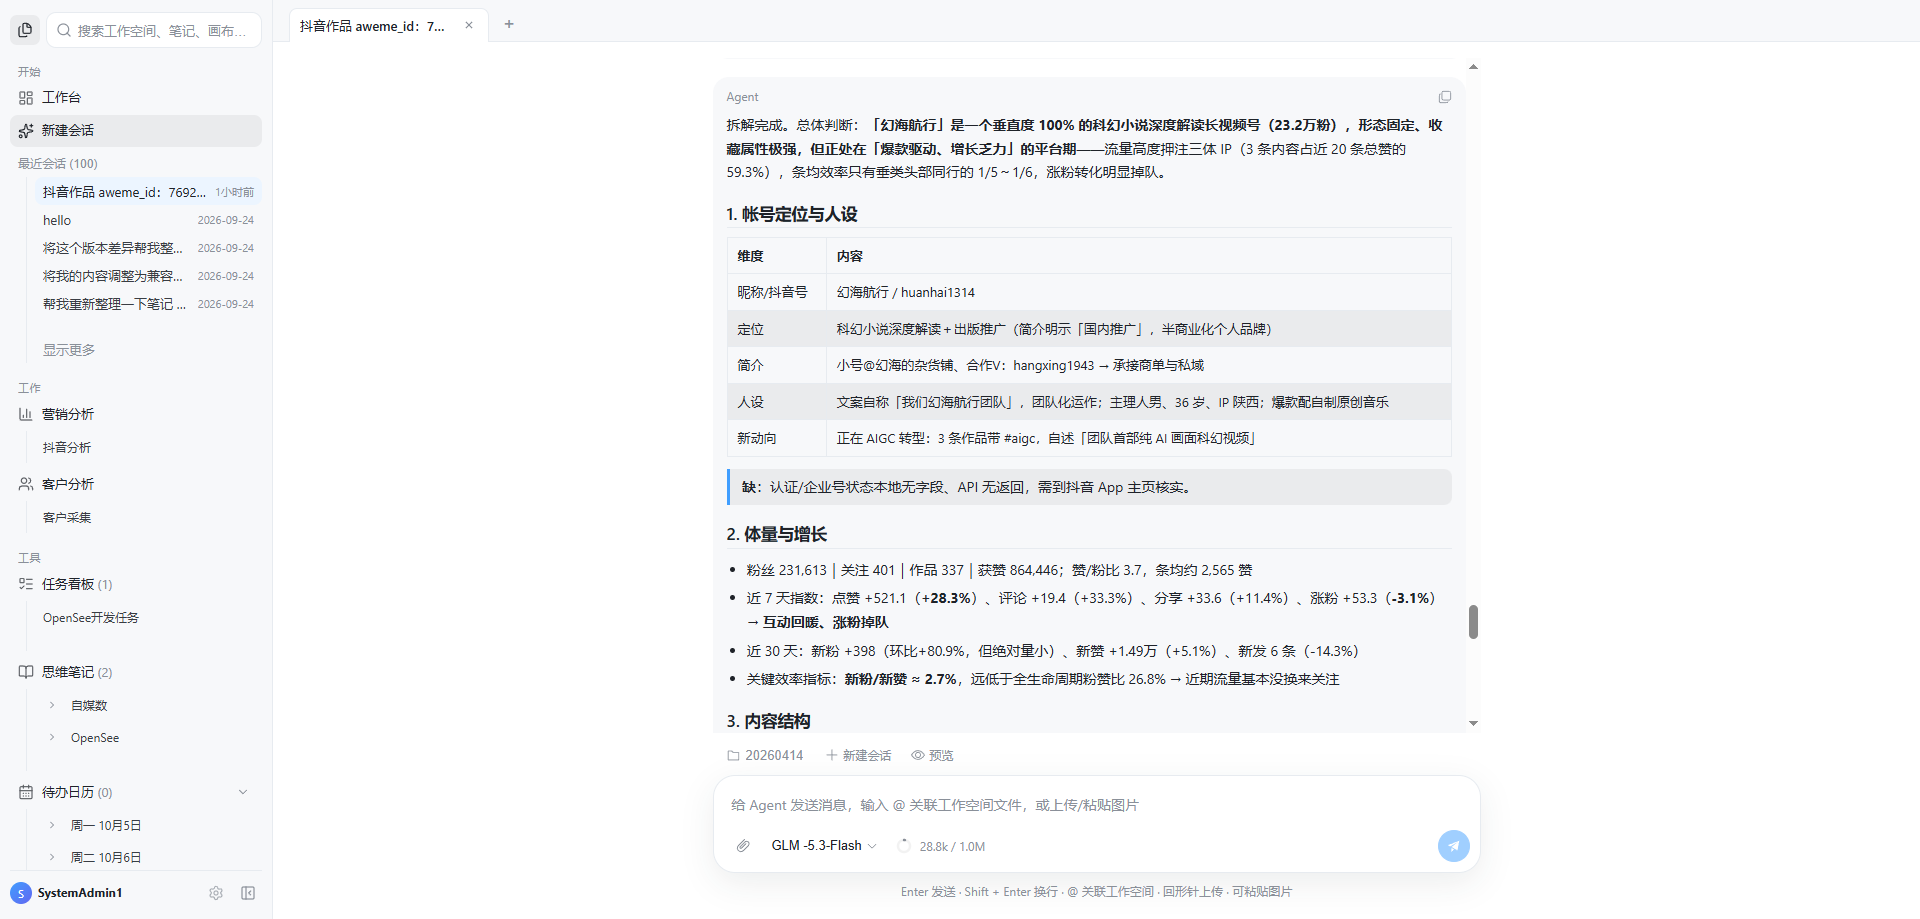1920x919 pixels.
Task: Click the paperclip attachment icon
Action: coord(743,846)
